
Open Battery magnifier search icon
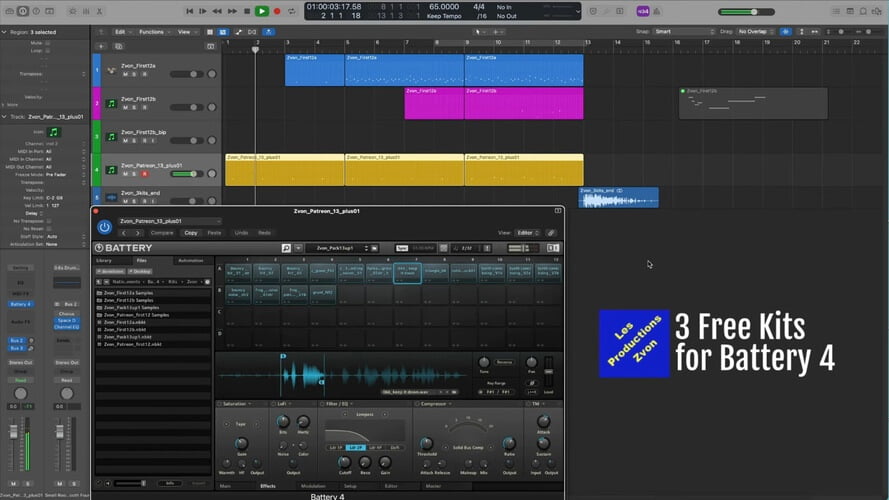[x=286, y=248]
